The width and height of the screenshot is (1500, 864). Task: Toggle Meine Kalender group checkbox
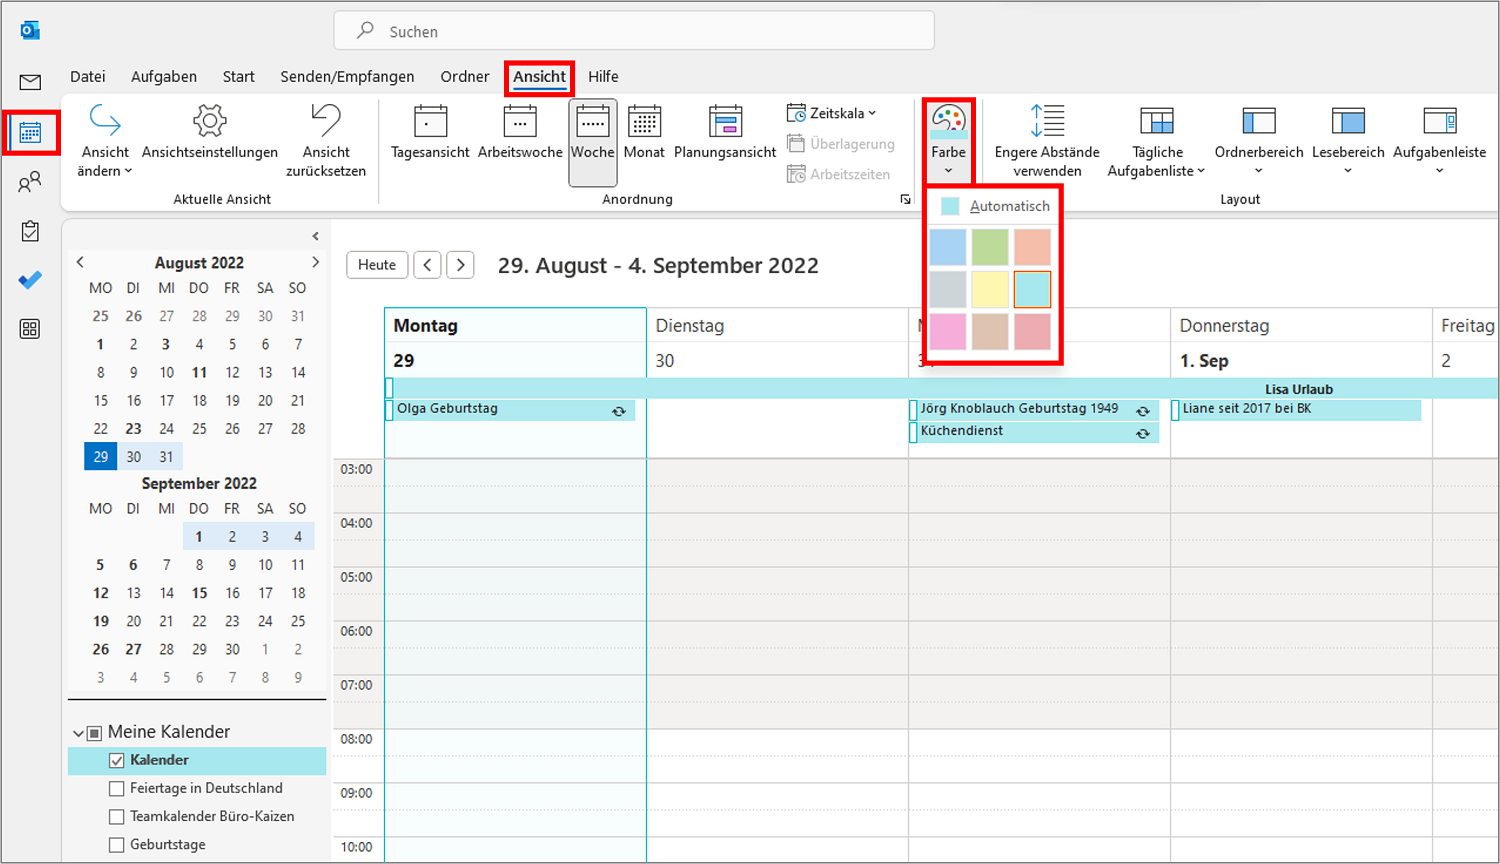coord(95,733)
